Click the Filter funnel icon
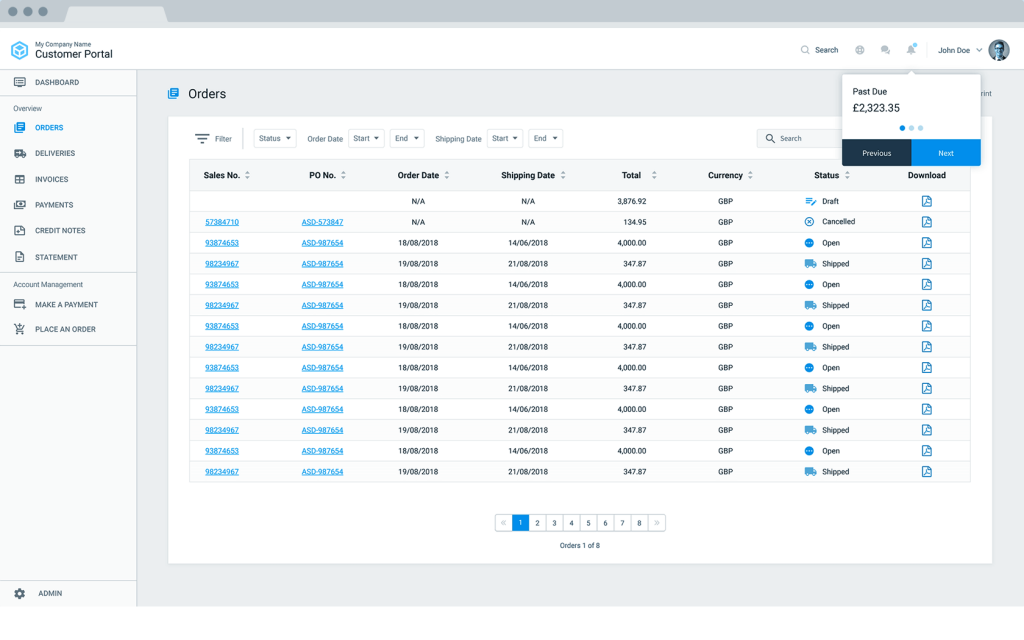The image size is (1024, 640). (x=202, y=139)
